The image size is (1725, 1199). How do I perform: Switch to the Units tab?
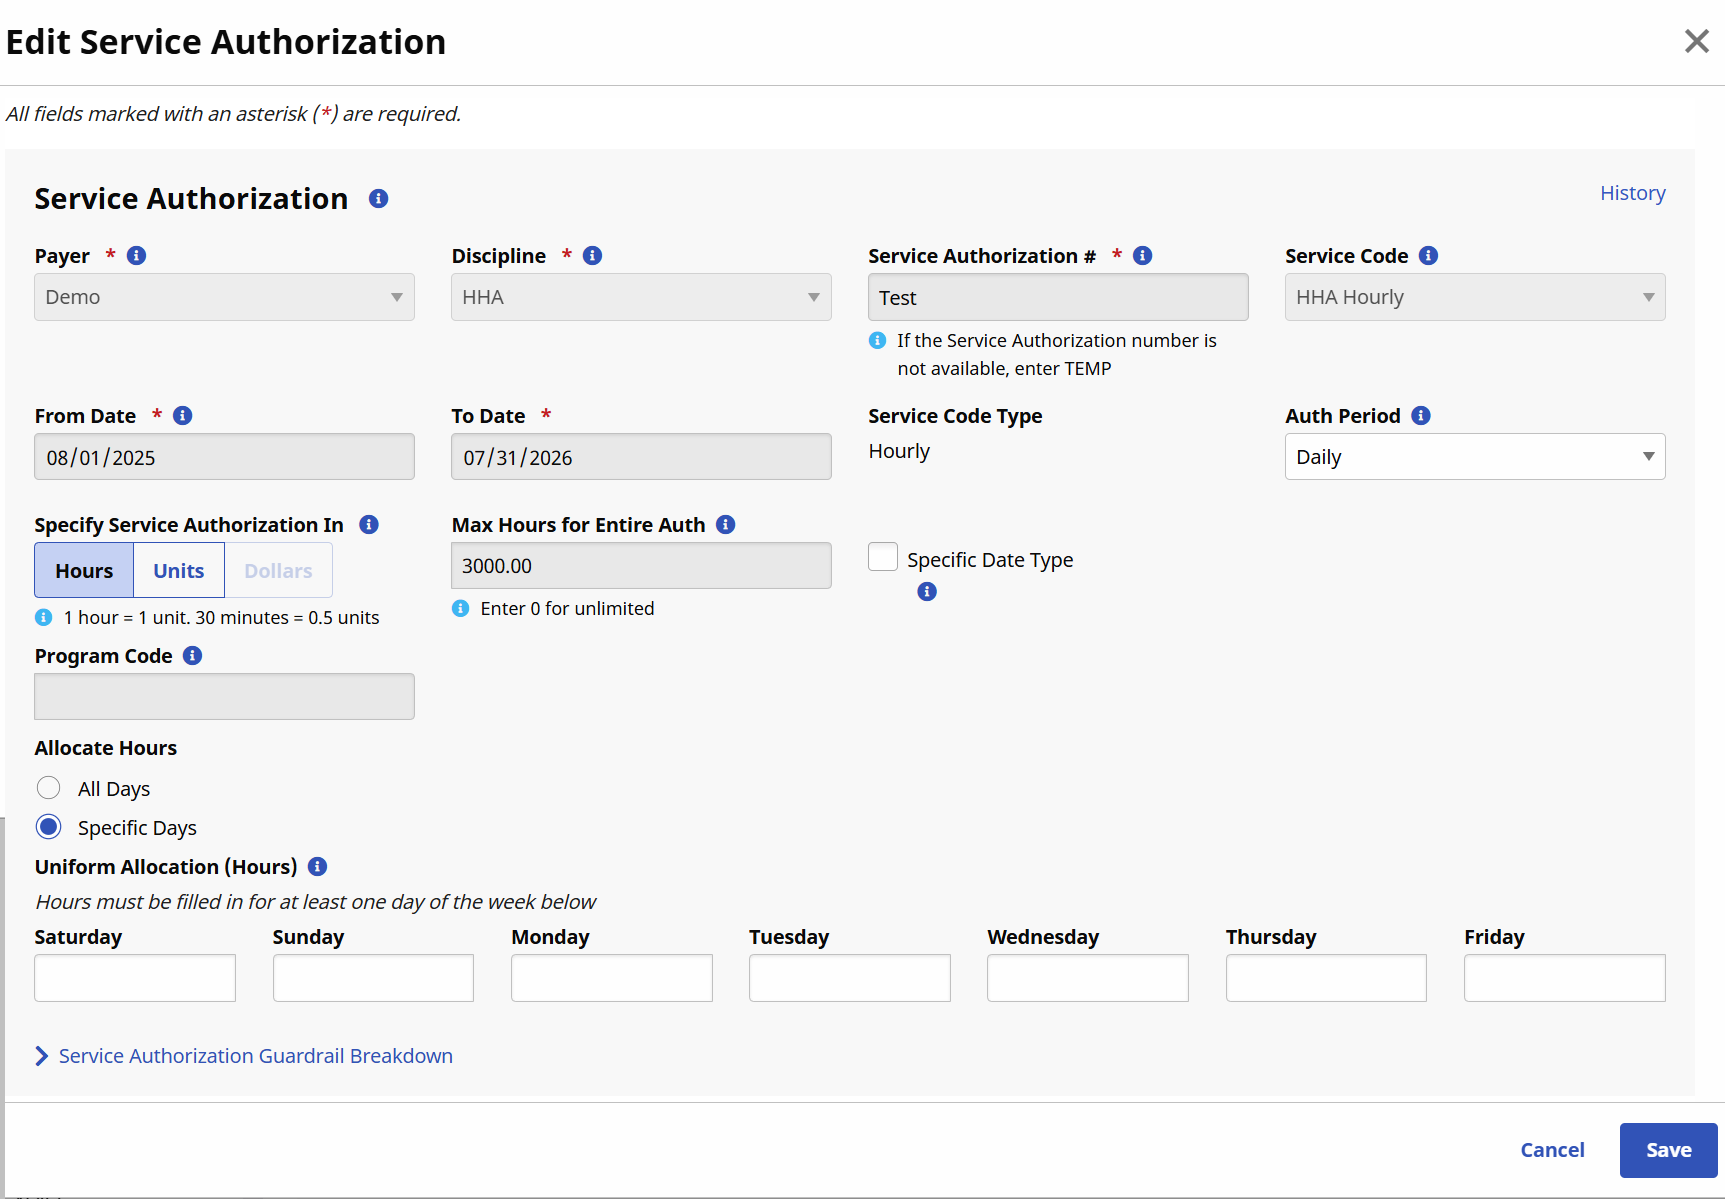[178, 570]
